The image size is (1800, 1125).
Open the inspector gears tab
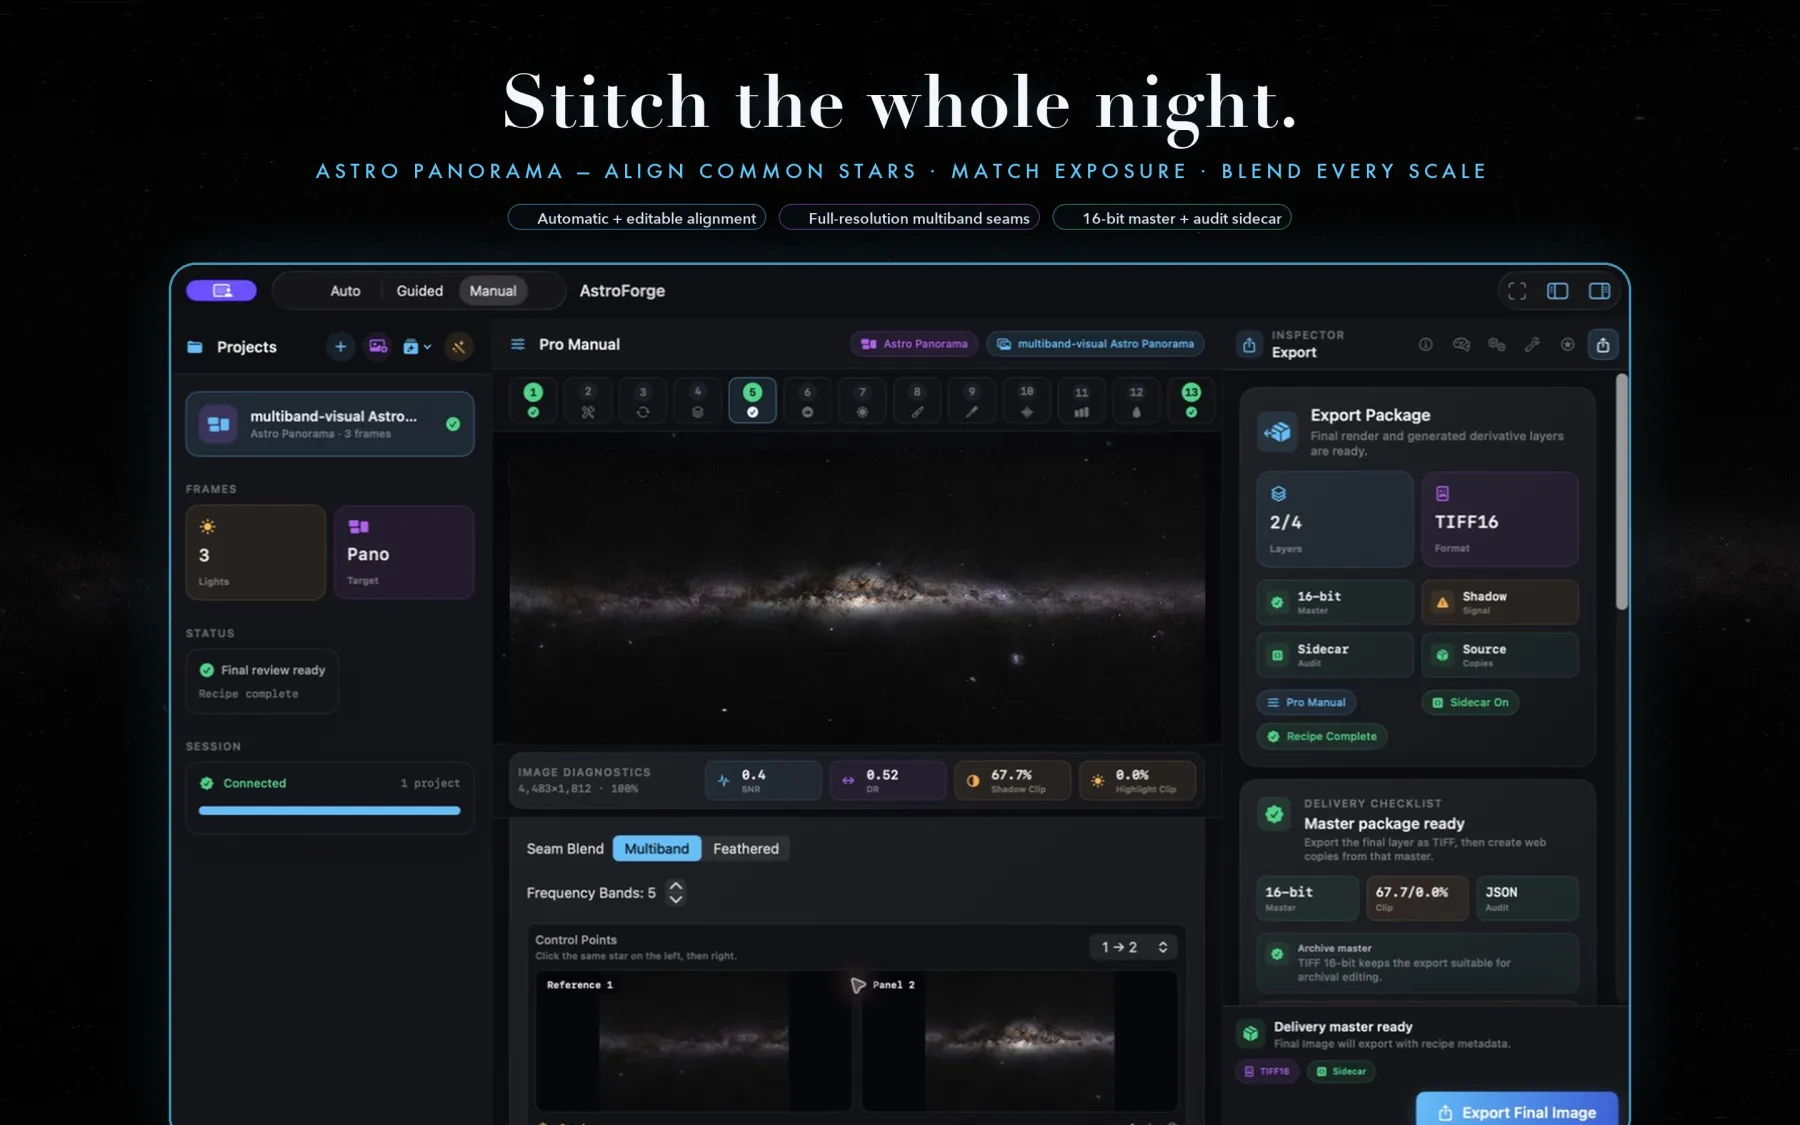coord(1497,345)
